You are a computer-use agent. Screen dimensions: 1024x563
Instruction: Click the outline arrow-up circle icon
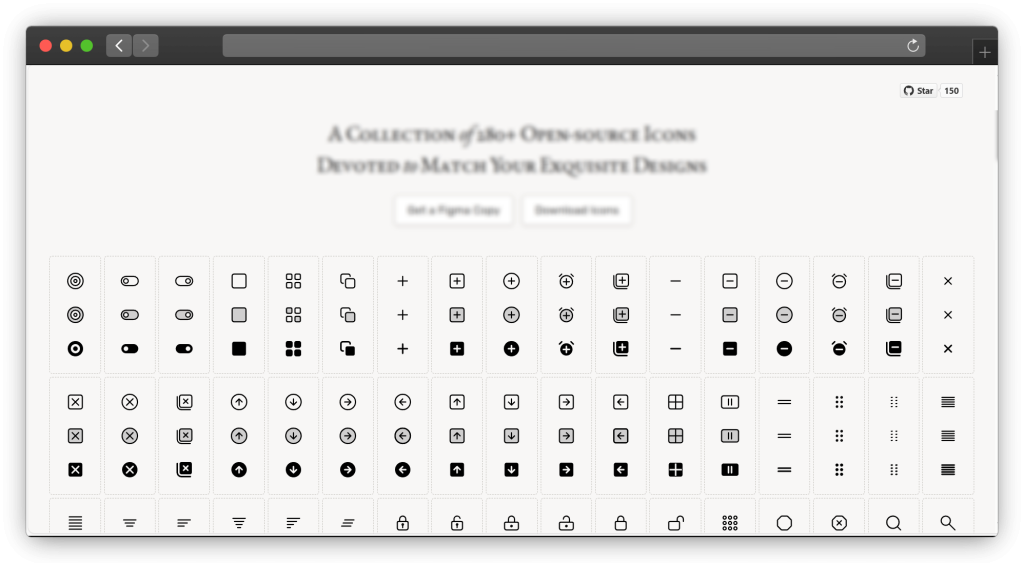coord(239,402)
